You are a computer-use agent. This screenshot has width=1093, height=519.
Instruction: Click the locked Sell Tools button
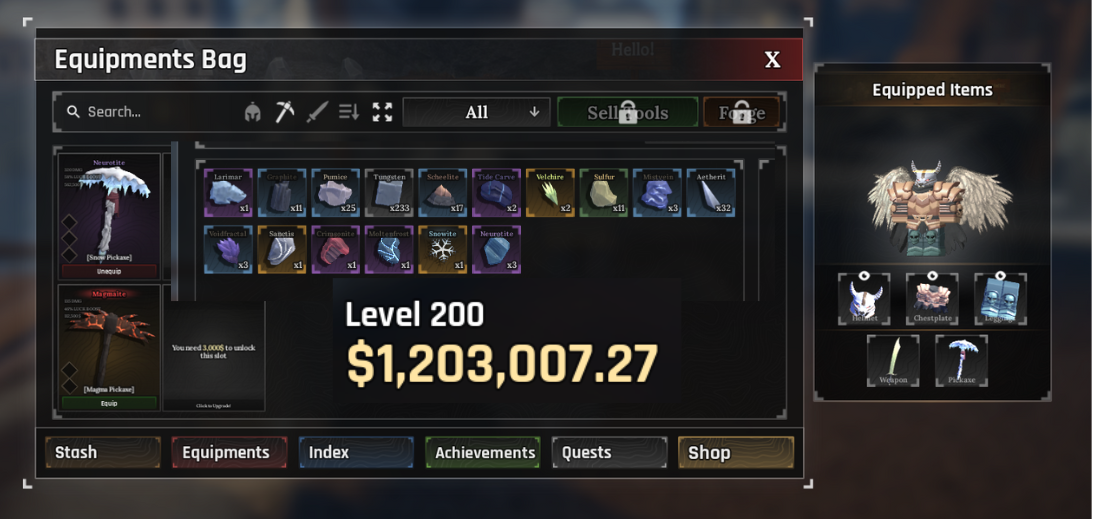pyautogui.click(x=627, y=112)
